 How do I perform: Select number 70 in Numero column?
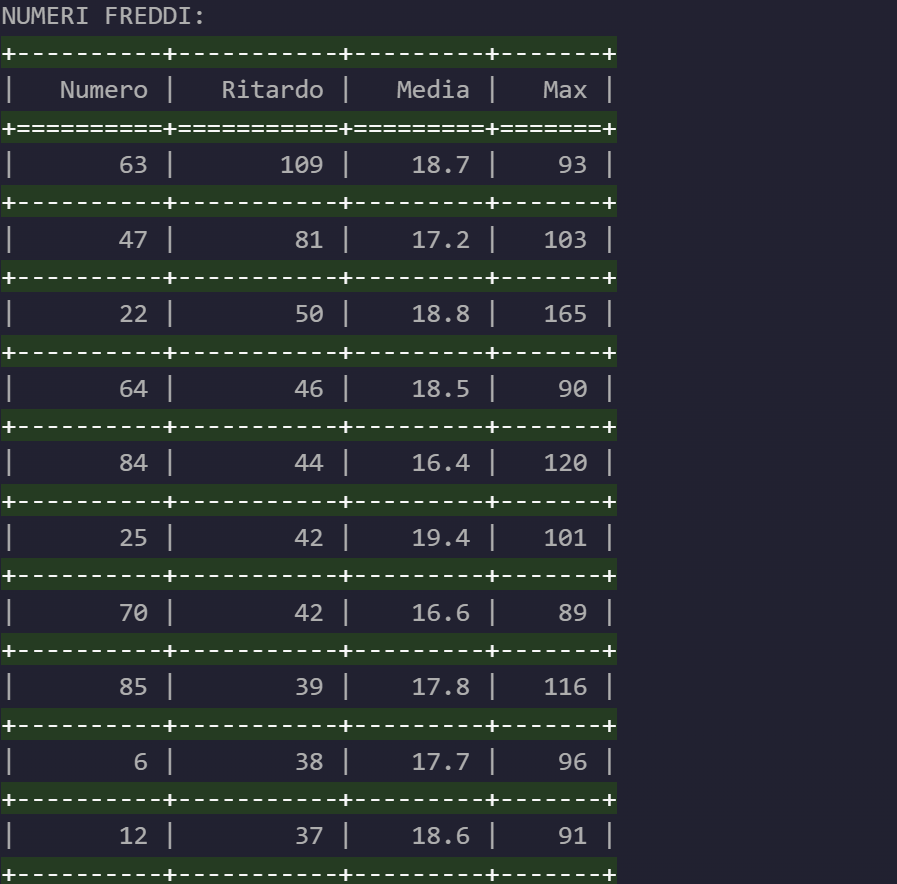(x=133, y=612)
